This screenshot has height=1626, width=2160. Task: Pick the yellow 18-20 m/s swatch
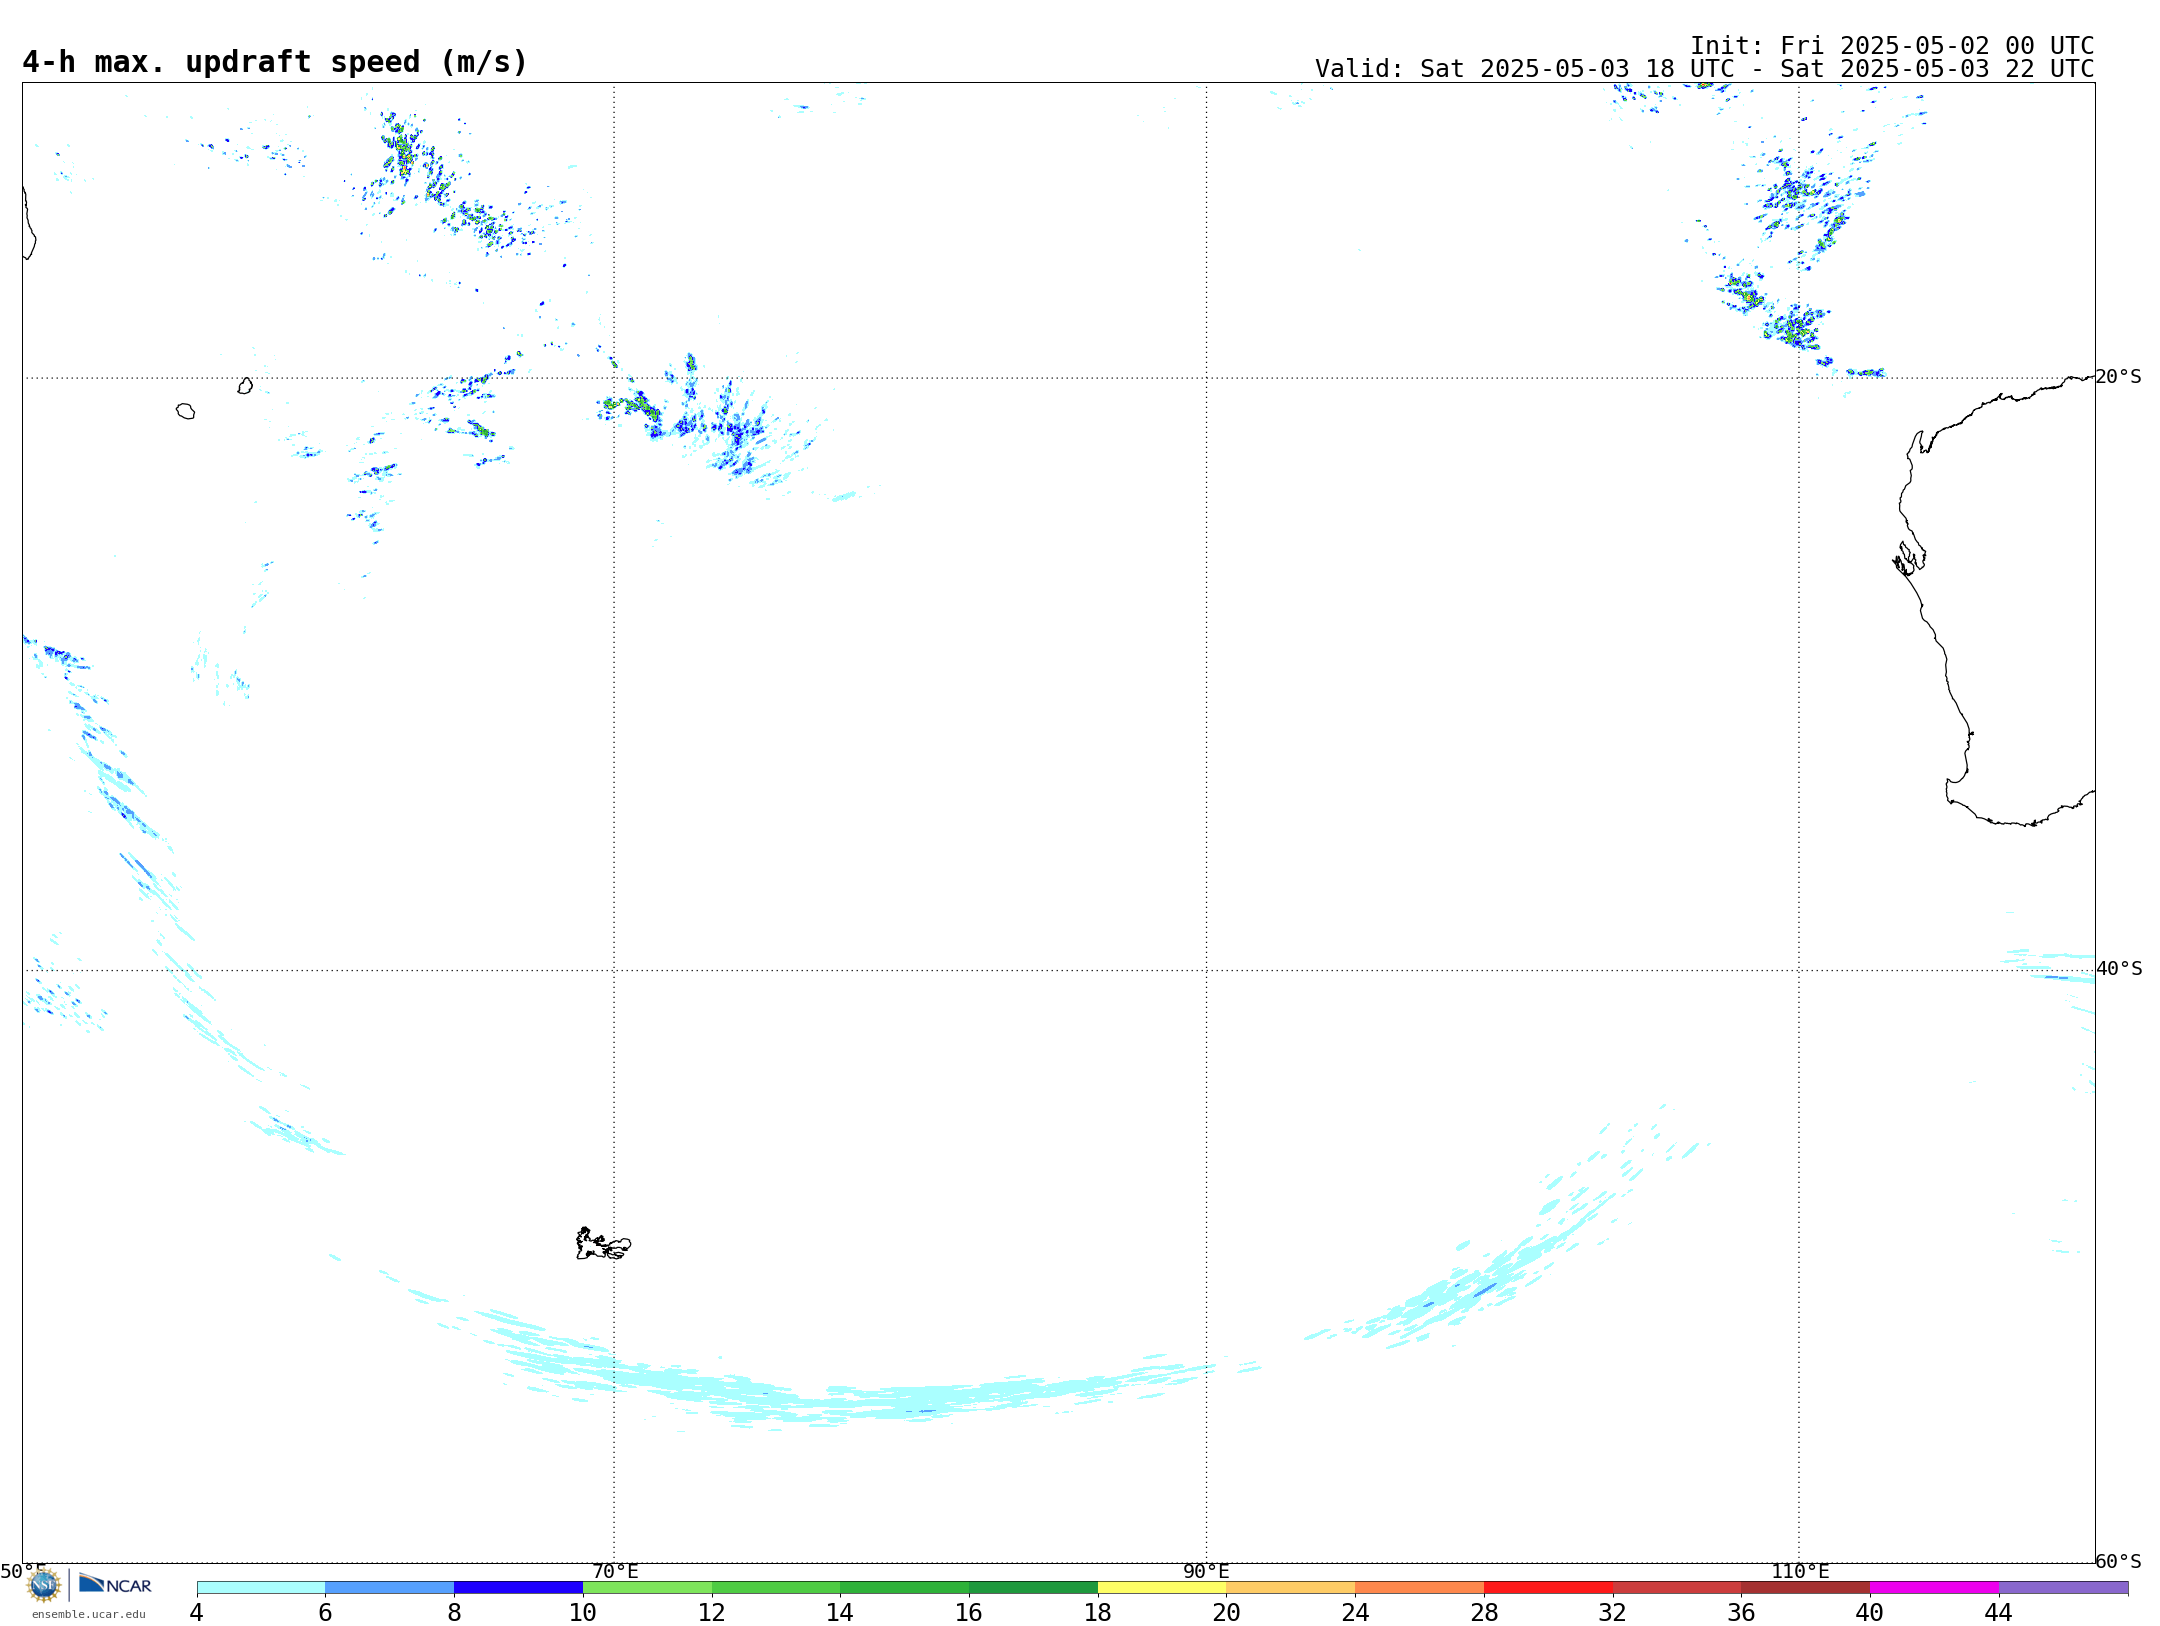(x=1162, y=1587)
